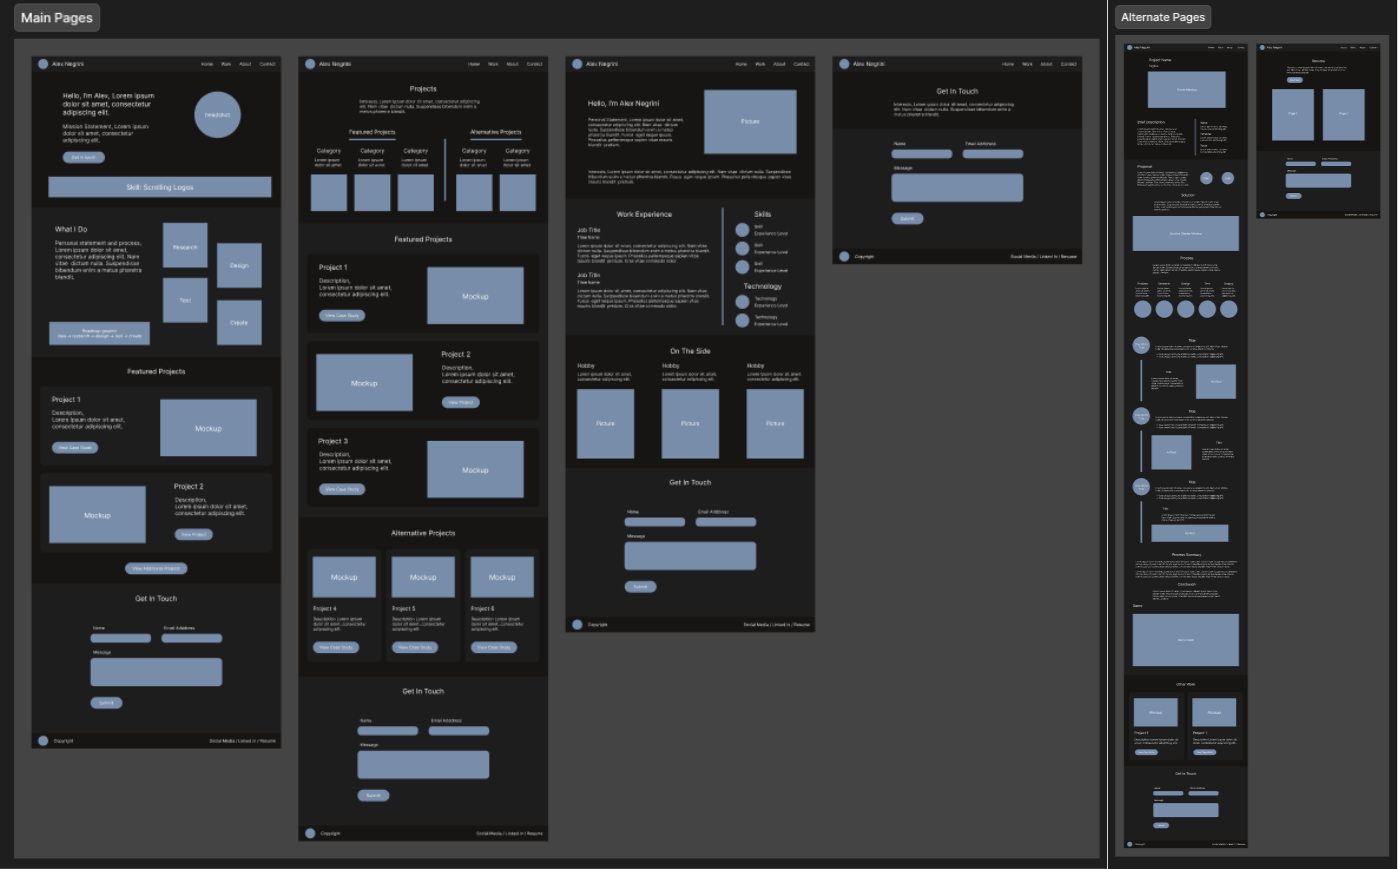Screen dimensions: 1398x869
Task: Click the Get in touch button in the home hero
Action: point(84,157)
